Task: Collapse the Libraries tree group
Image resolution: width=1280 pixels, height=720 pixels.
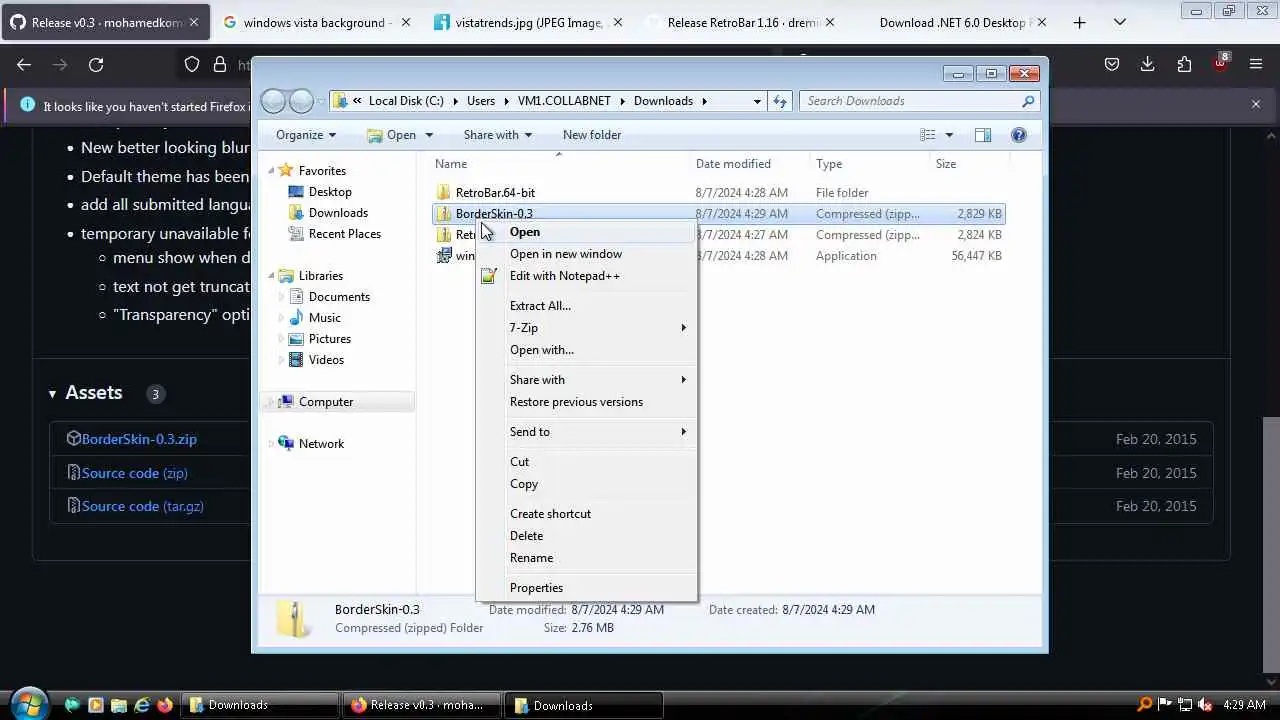Action: tap(271, 276)
